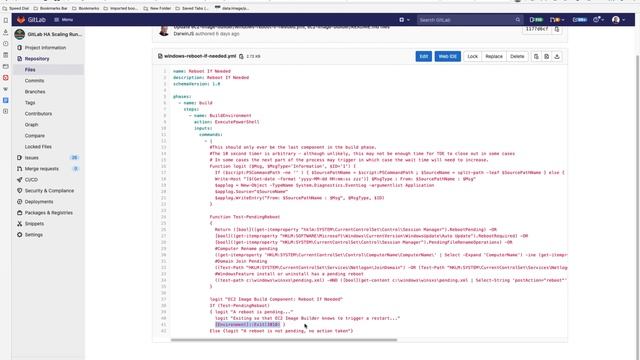The width and height of the screenshot is (640, 360).
Task: Click the commit SHA 1177d6c7 label
Action: coord(537,29)
